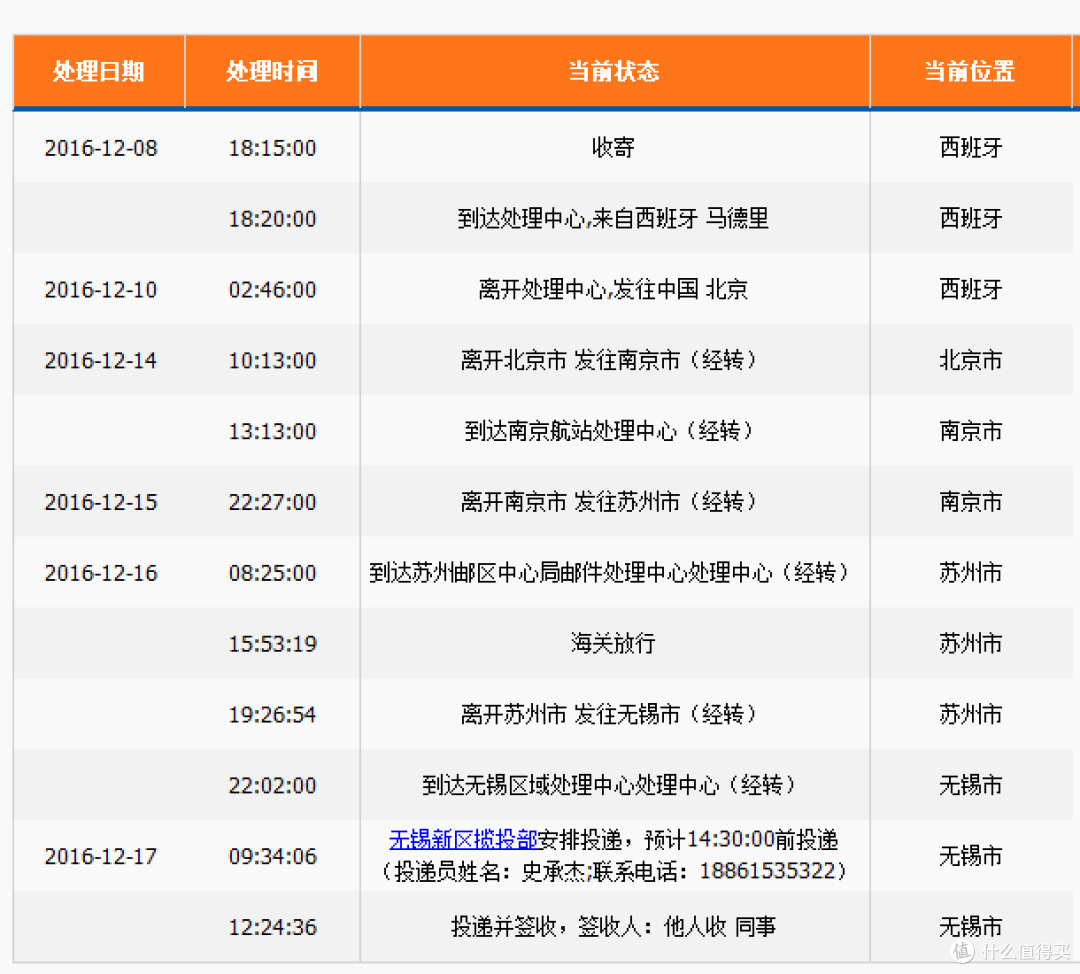1080x974 pixels.
Task: Select status 到达南京航站处理中心
Action: [609, 431]
